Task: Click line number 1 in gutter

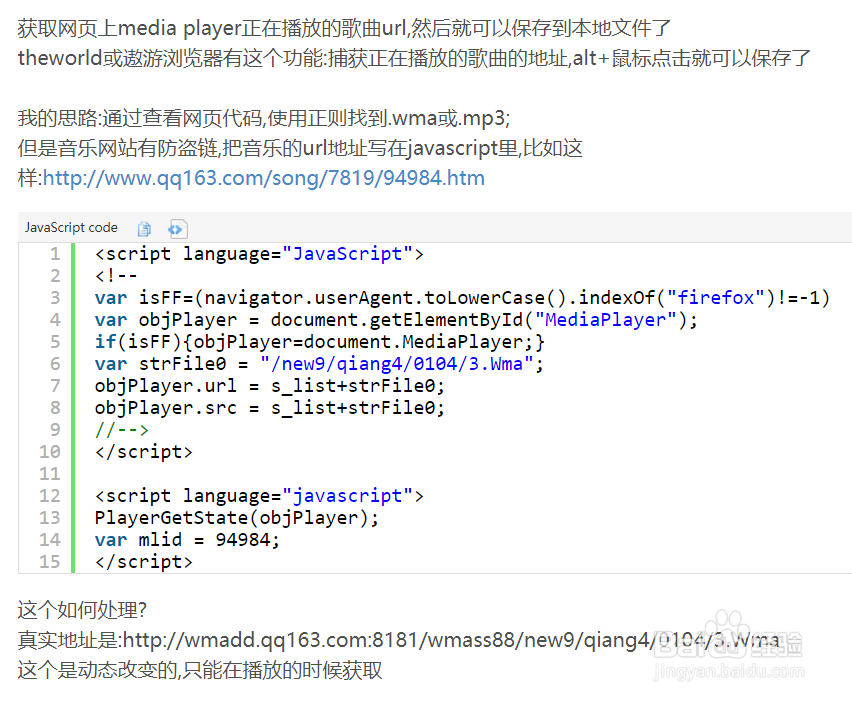Action: click(55, 254)
